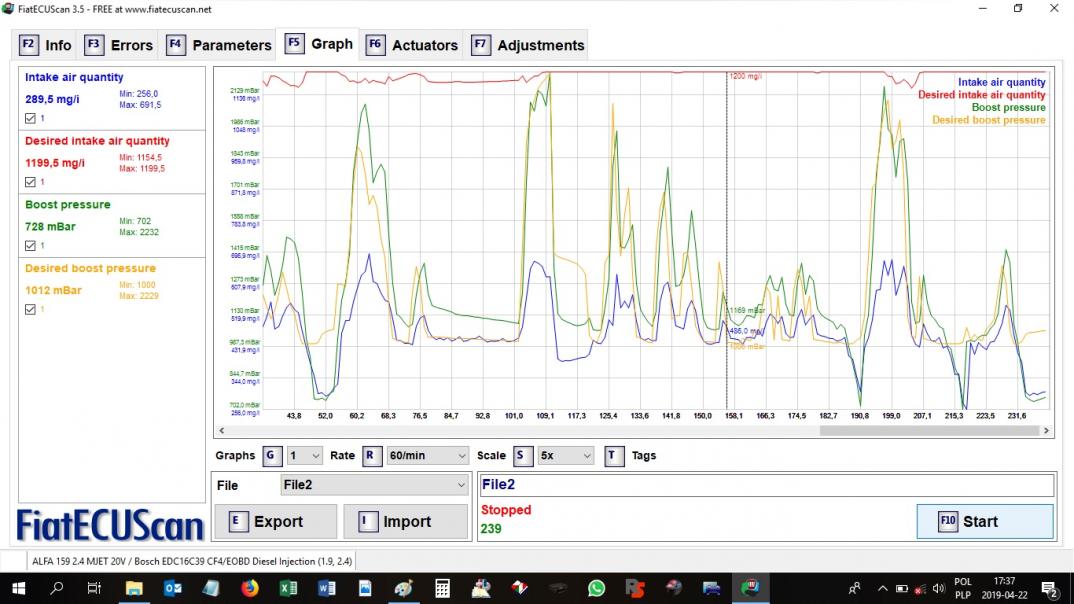Uncheck the Boost pressure checkbox

pos(30,245)
